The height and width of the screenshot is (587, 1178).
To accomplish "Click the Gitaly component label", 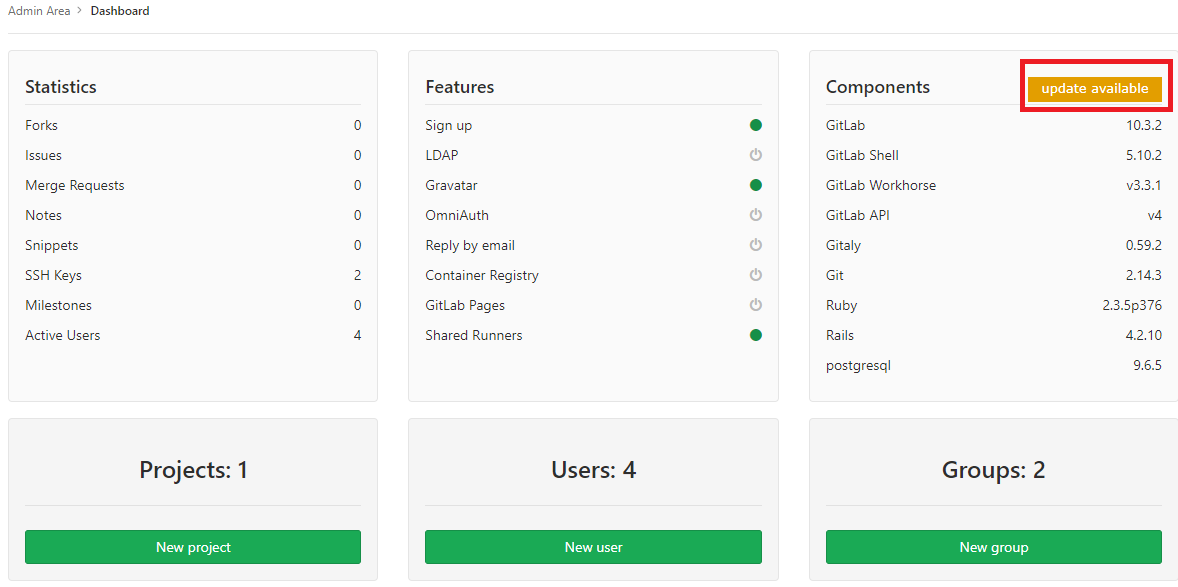I will [x=844, y=246].
